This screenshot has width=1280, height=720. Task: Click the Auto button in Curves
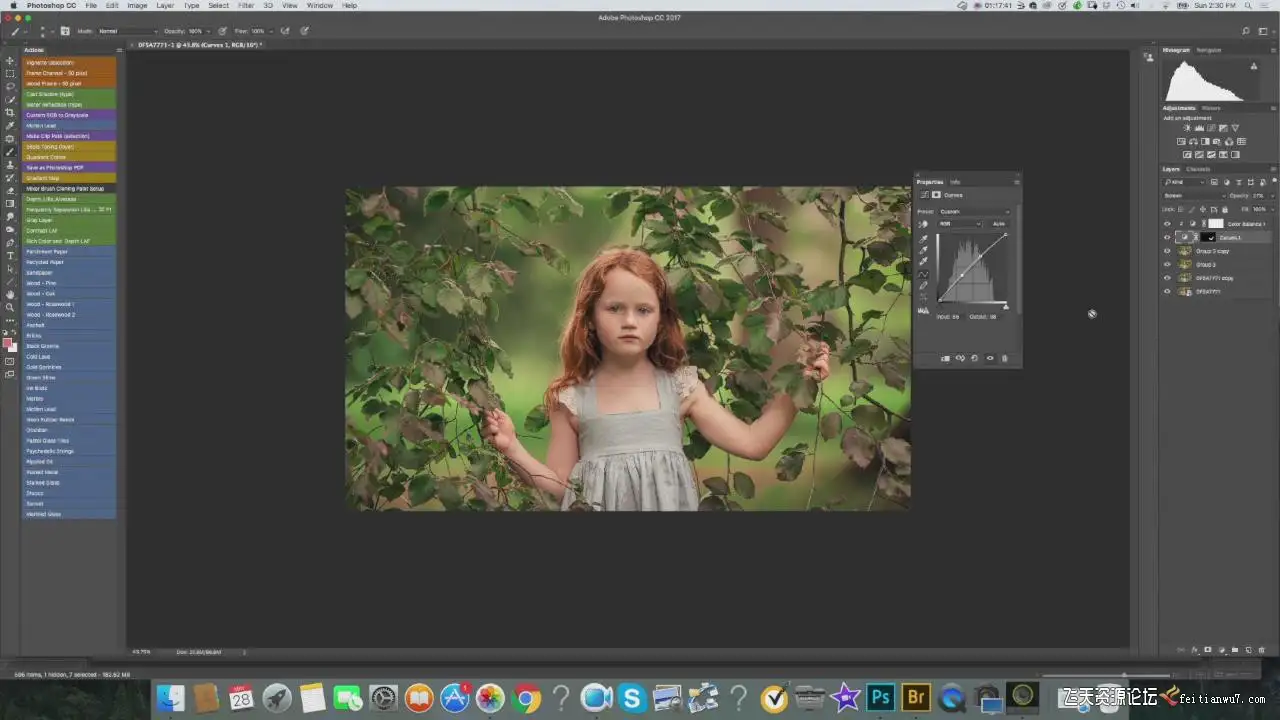click(x=998, y=224)
